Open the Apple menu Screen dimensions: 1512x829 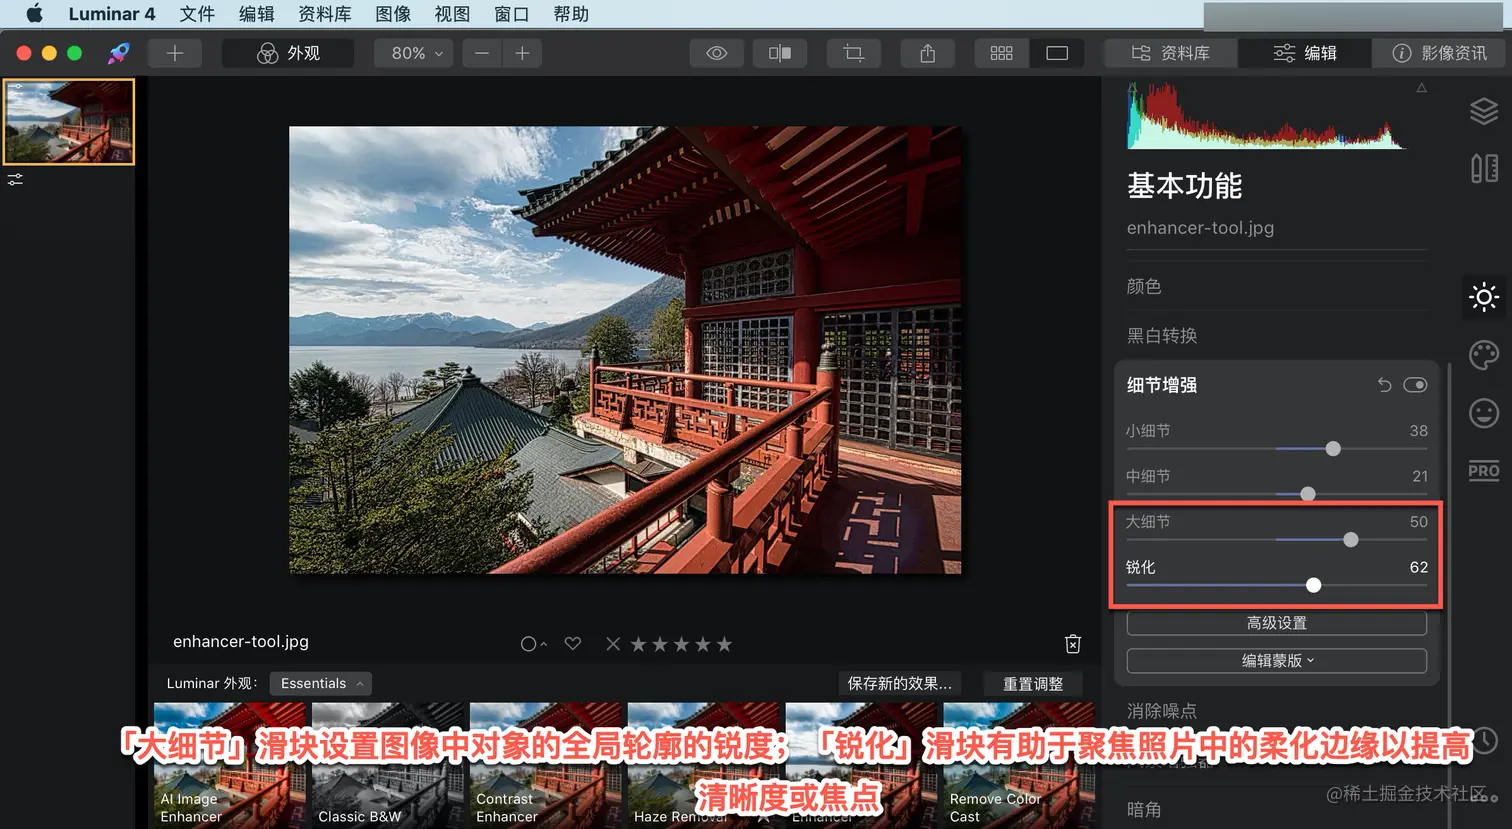(x=34, y=14)
